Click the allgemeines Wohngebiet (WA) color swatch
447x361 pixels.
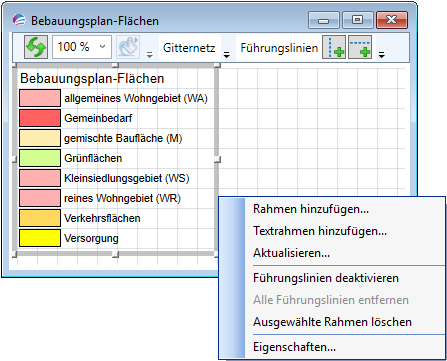tap(40, 98)
